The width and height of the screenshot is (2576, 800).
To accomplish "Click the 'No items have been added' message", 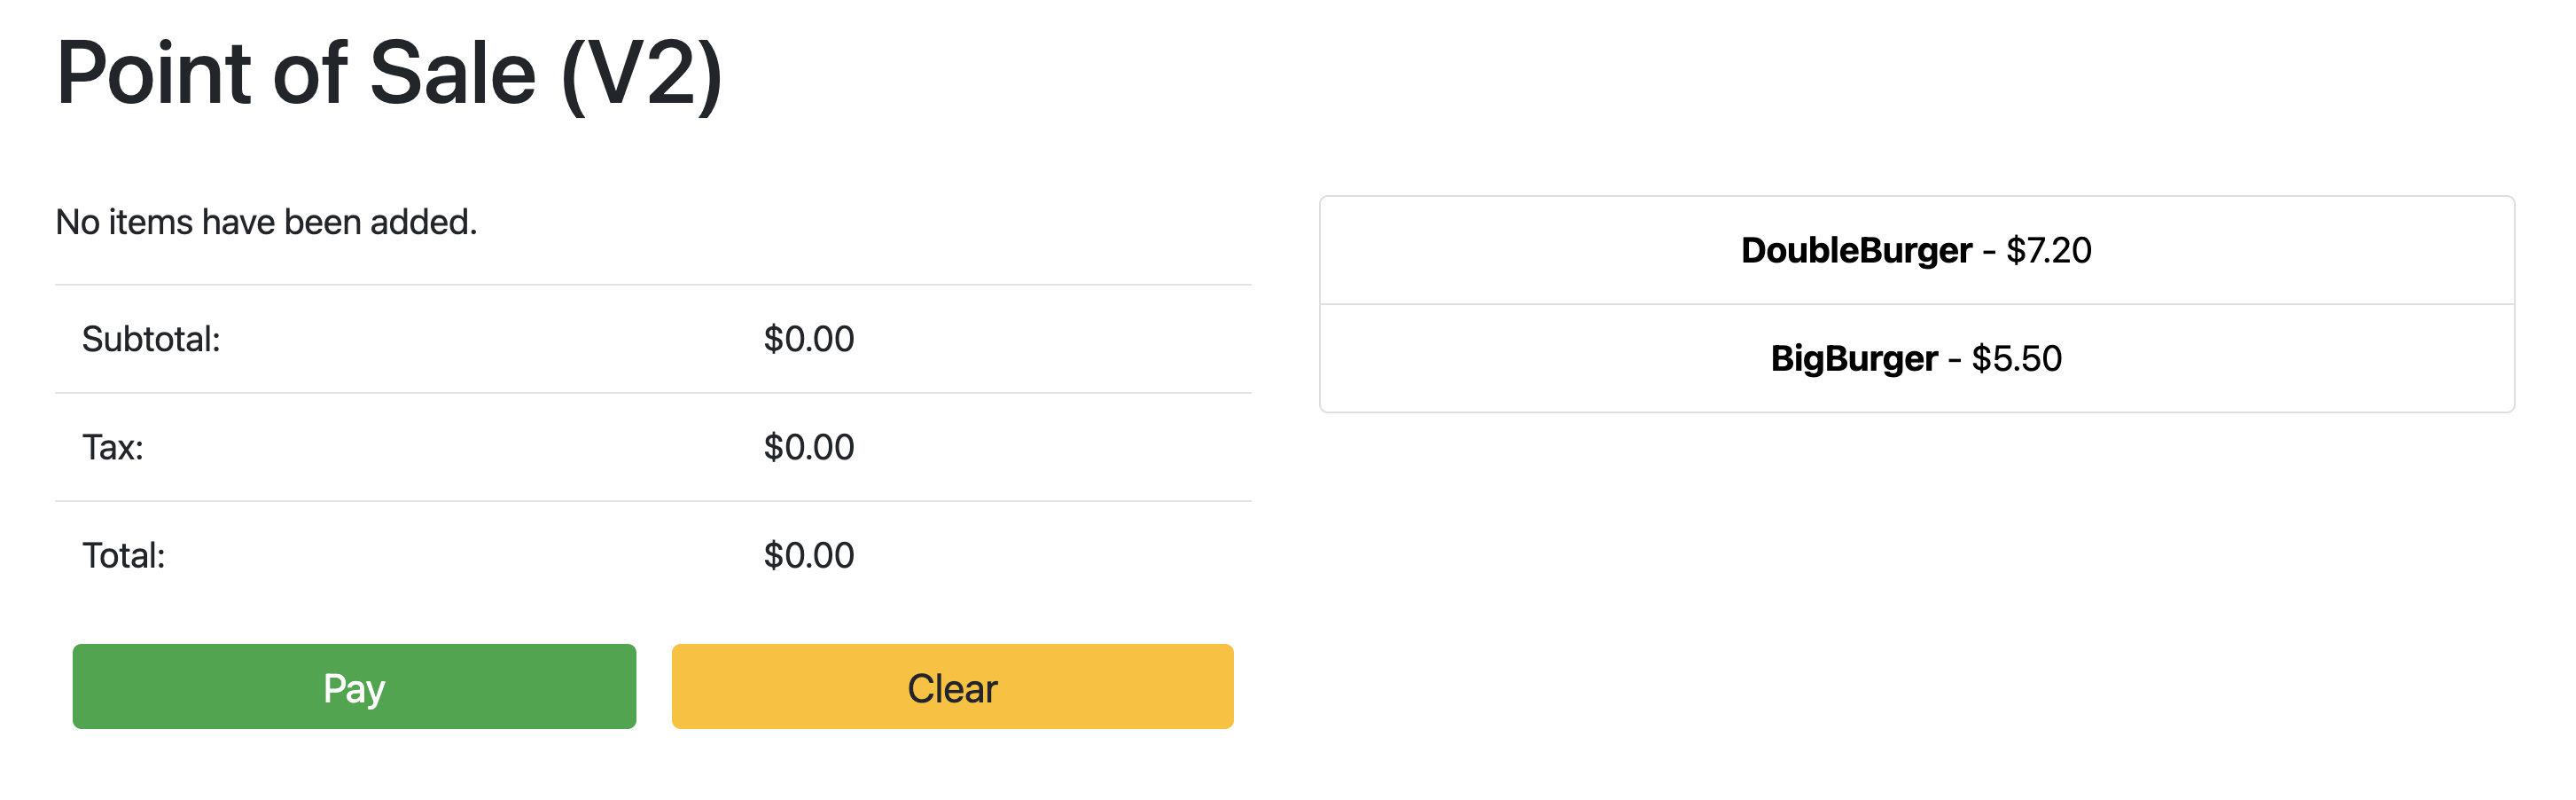I will coord(266,221).
